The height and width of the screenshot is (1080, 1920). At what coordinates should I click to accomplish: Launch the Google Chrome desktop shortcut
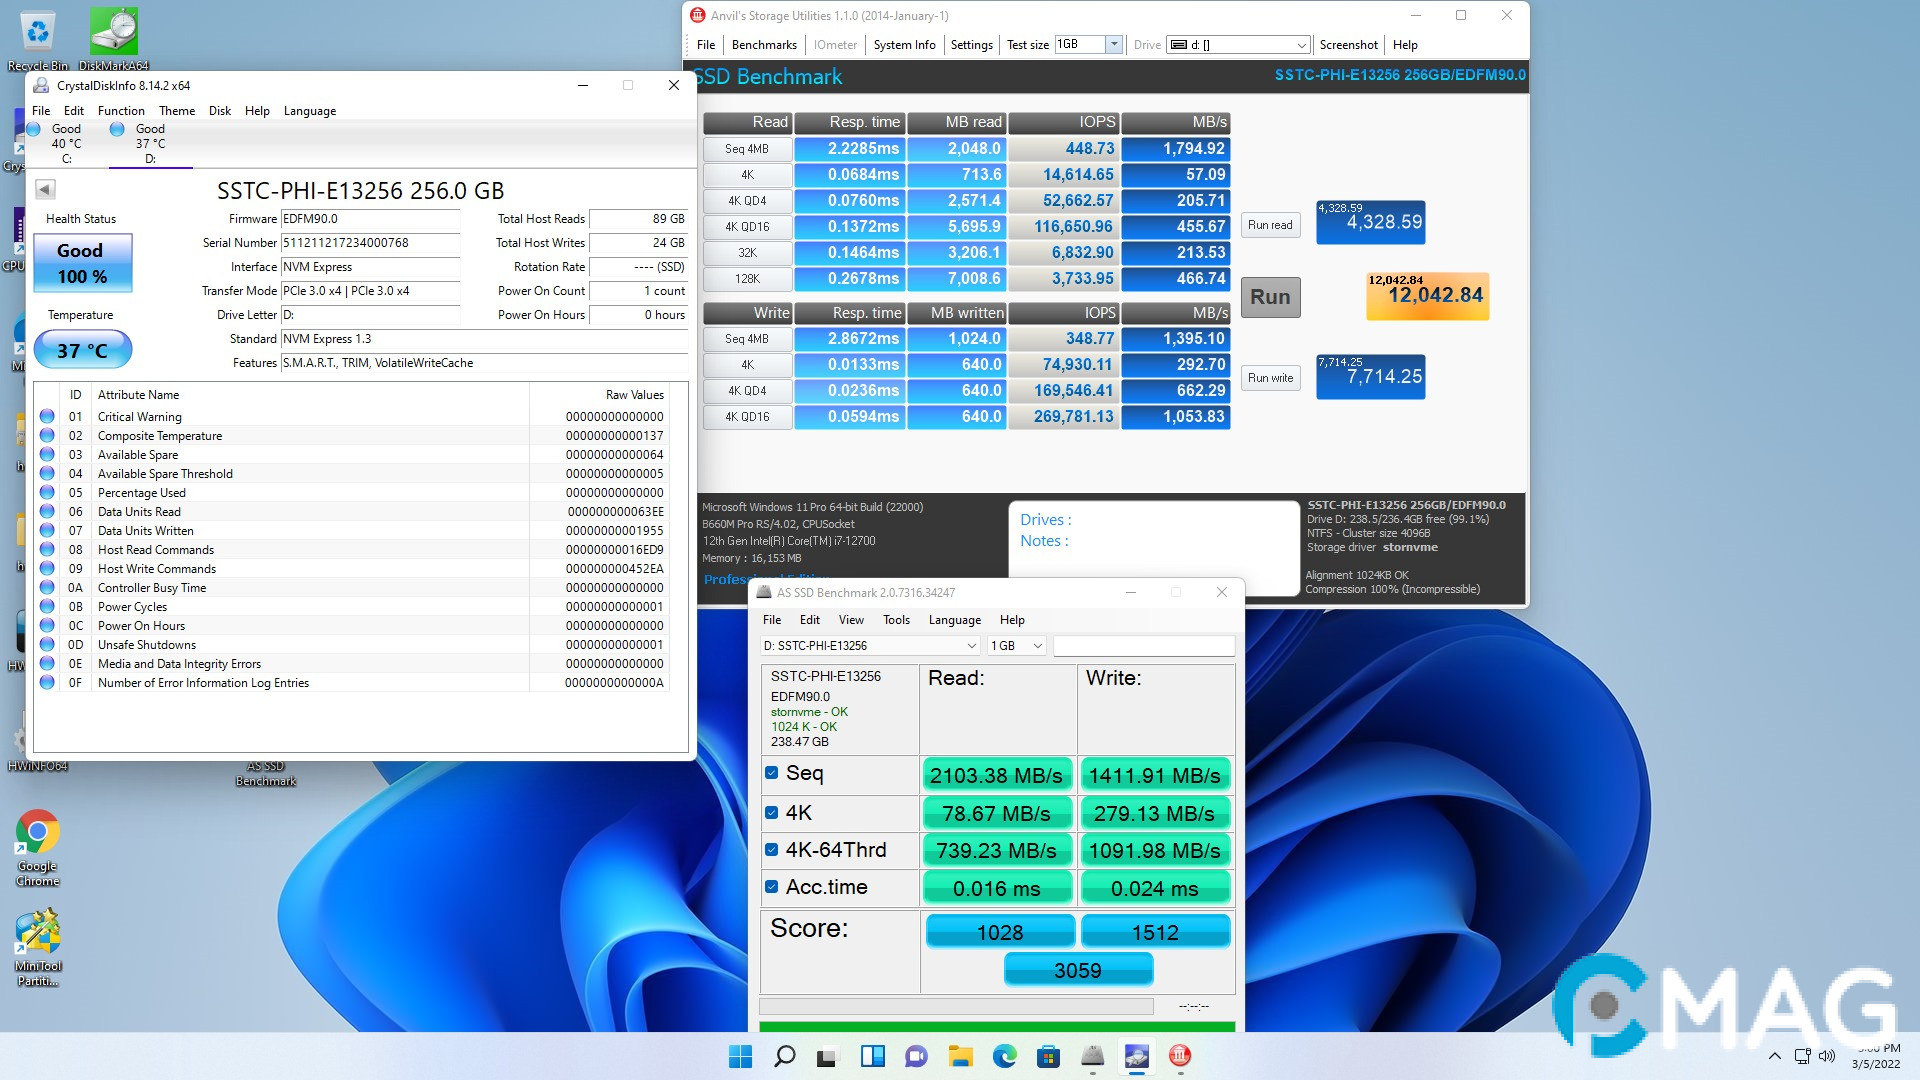(37, 833)
